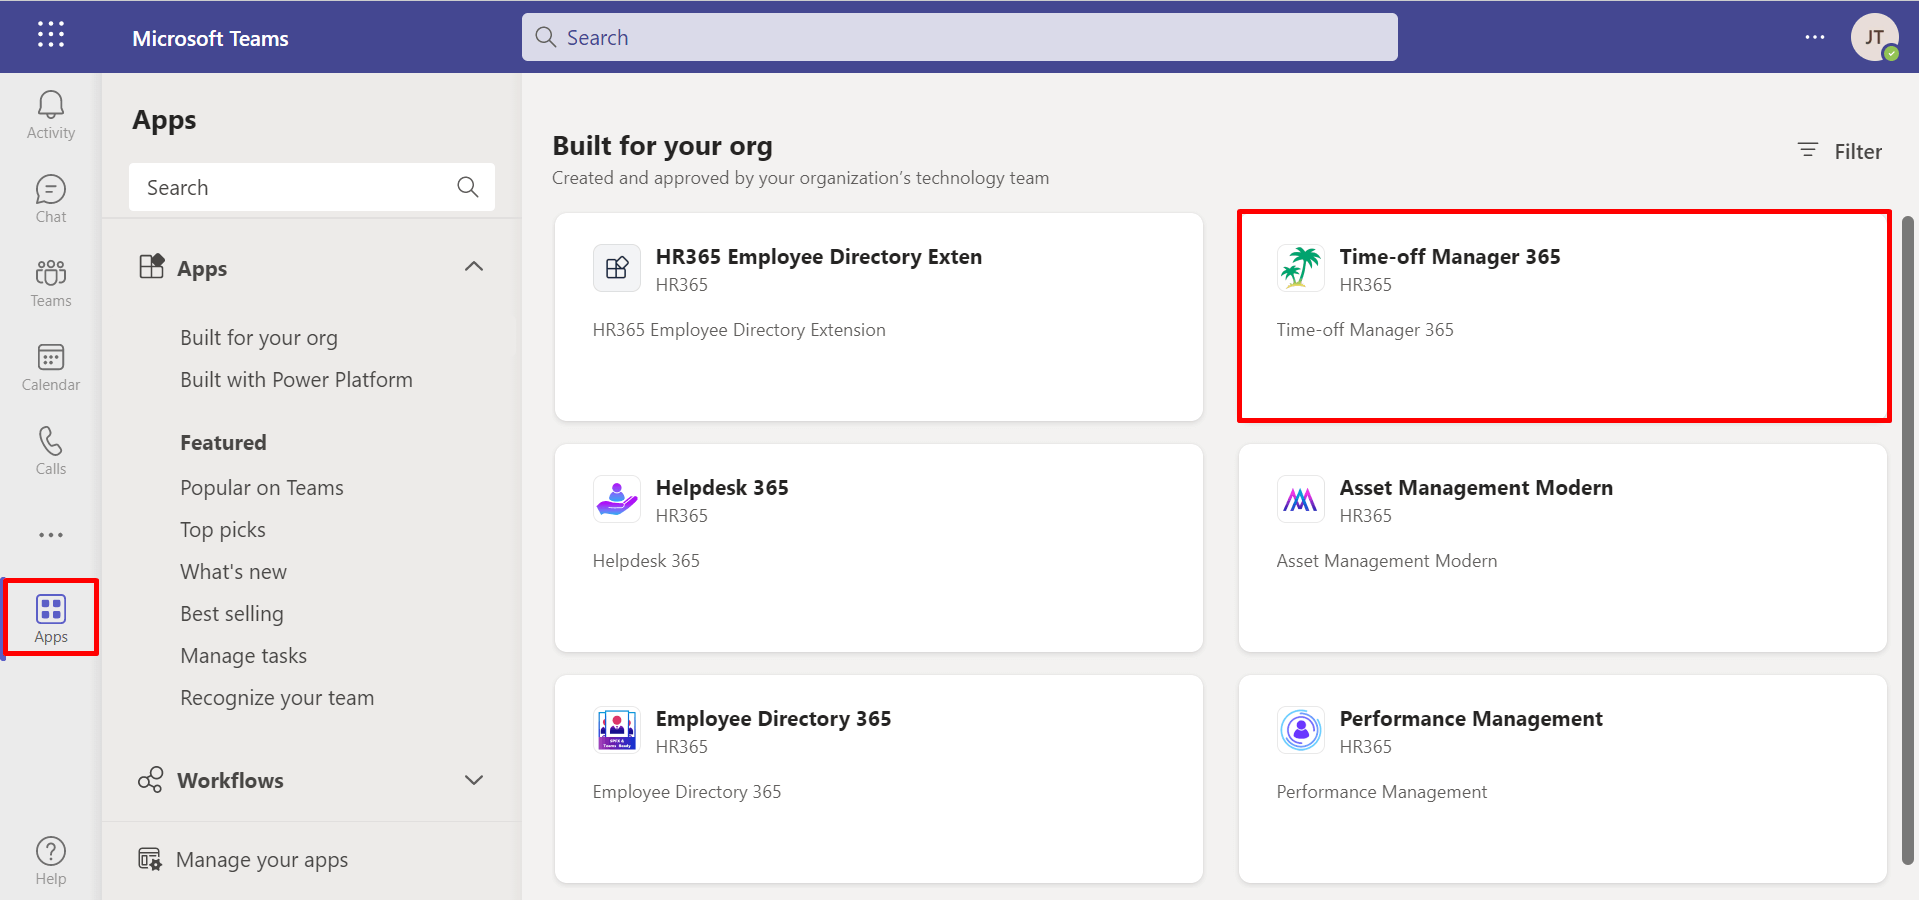Open Settings and more ellipsis in header
Viewport: 1919px width, 900px height.
[x=1815, y=37]
